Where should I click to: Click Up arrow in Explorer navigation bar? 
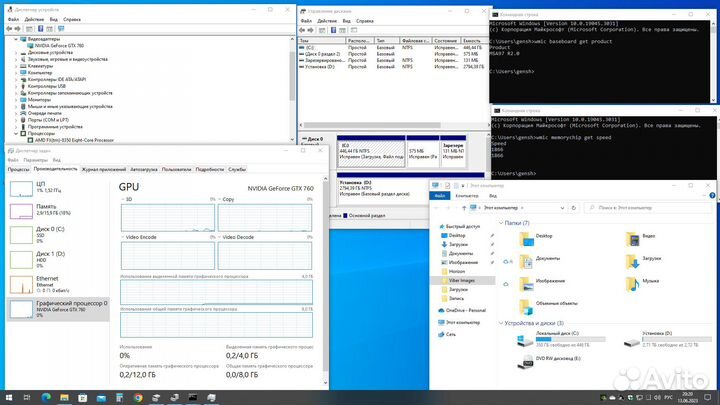[x=464, y=208]
